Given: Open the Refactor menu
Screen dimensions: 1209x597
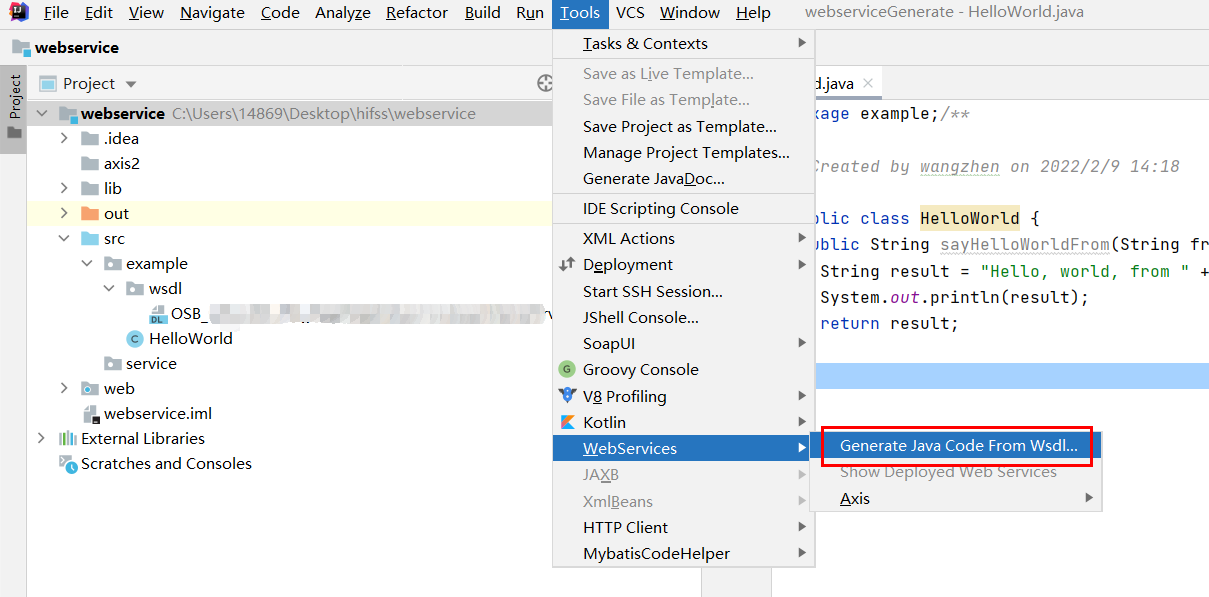Looking at the screenshot, I should click(417, 13).
